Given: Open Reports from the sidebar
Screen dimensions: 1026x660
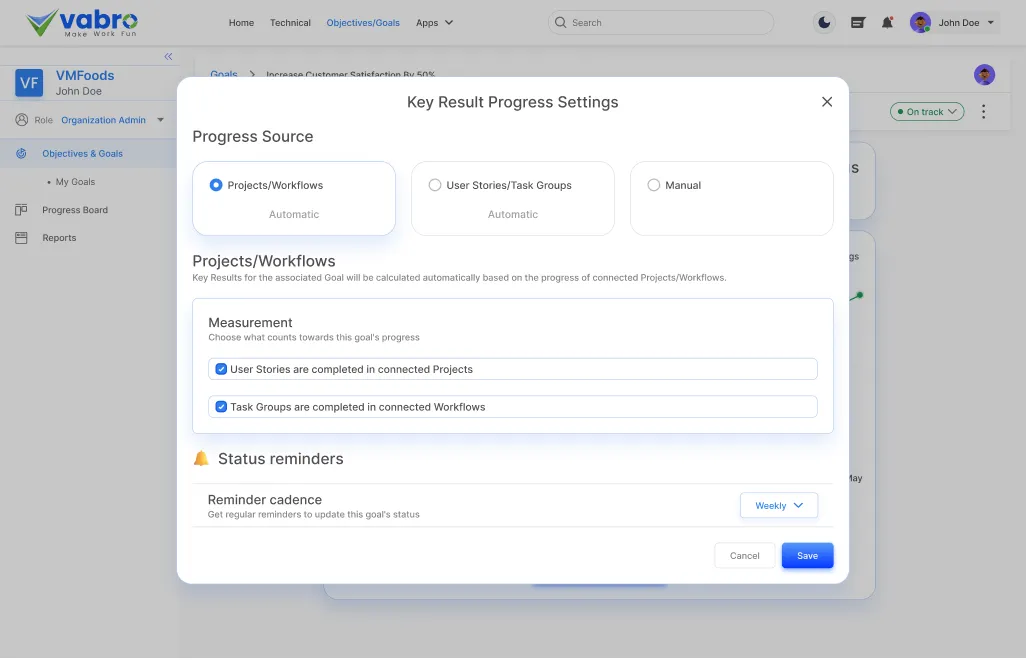Looking at the screenshot, I should click(x=59, y=238).
